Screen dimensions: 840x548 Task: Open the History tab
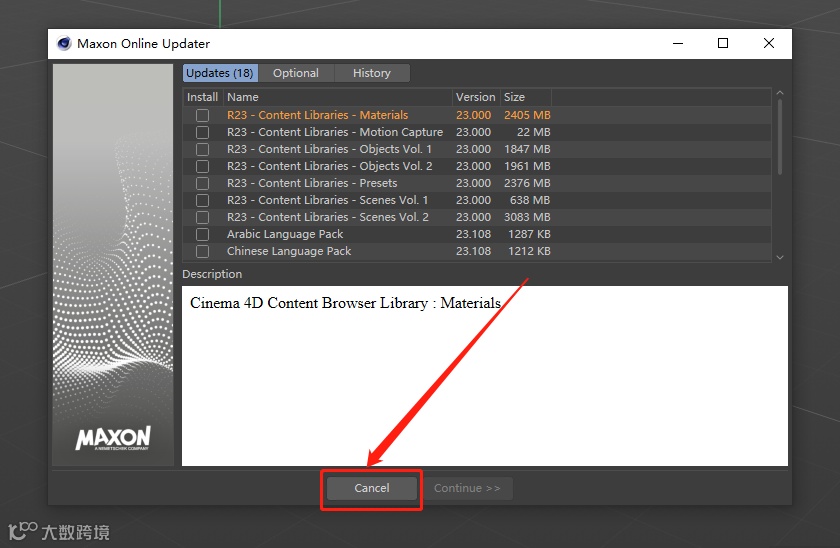click(372, 73)
